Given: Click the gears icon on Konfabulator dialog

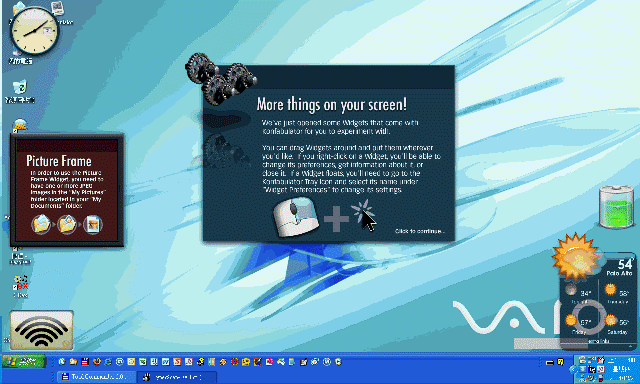Looking at the screenshot, I should pos(220,79).
